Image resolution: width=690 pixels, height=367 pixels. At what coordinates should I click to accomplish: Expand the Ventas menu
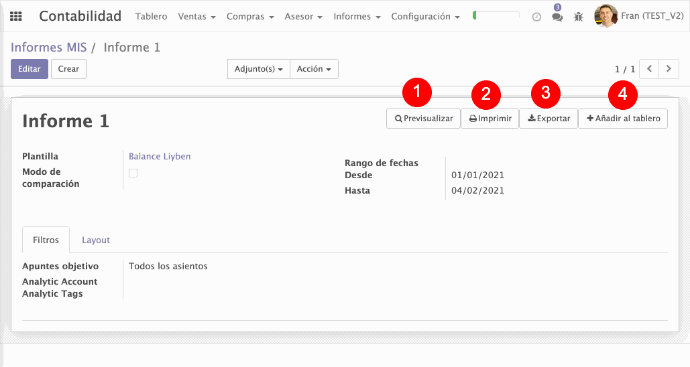(x=197, y=17)
